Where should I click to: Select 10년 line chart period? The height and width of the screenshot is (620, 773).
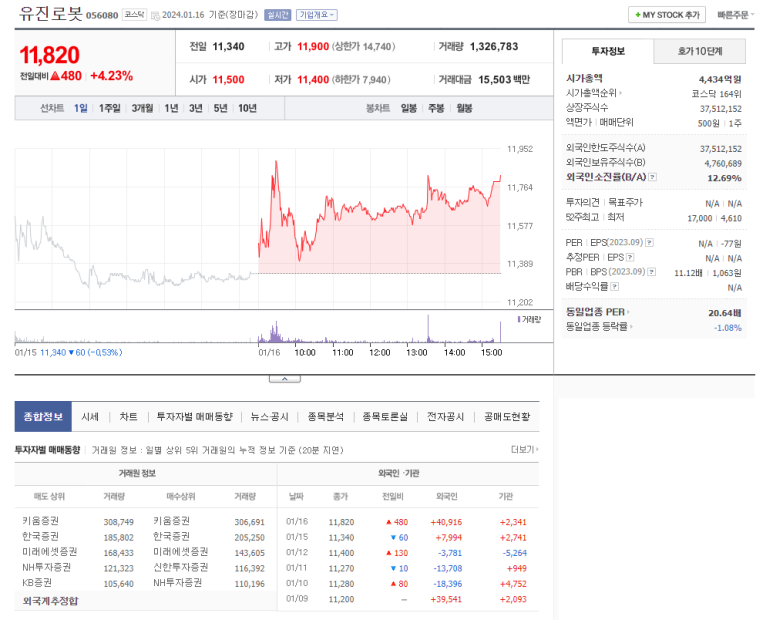pos(247,108)
